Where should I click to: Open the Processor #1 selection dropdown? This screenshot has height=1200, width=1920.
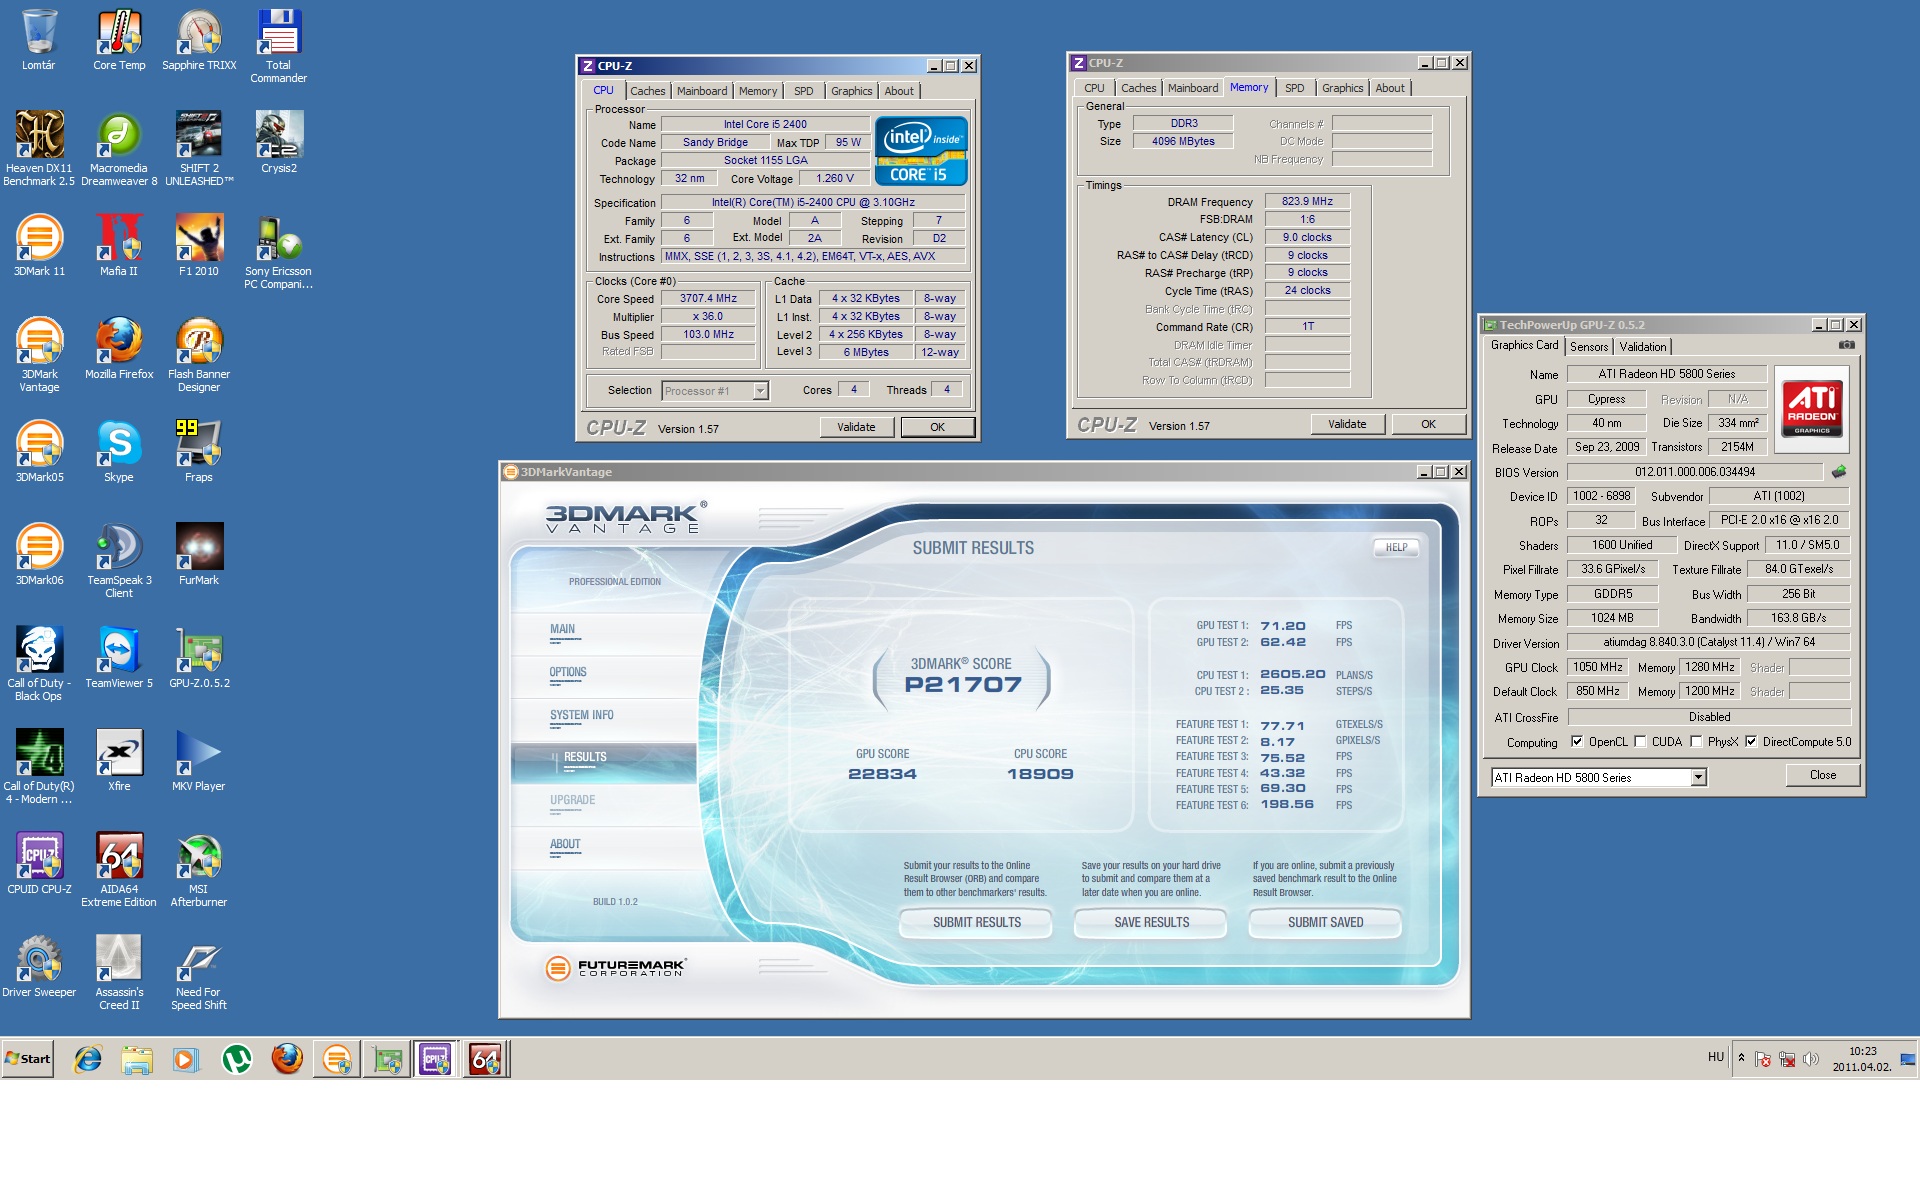[760, 391]
